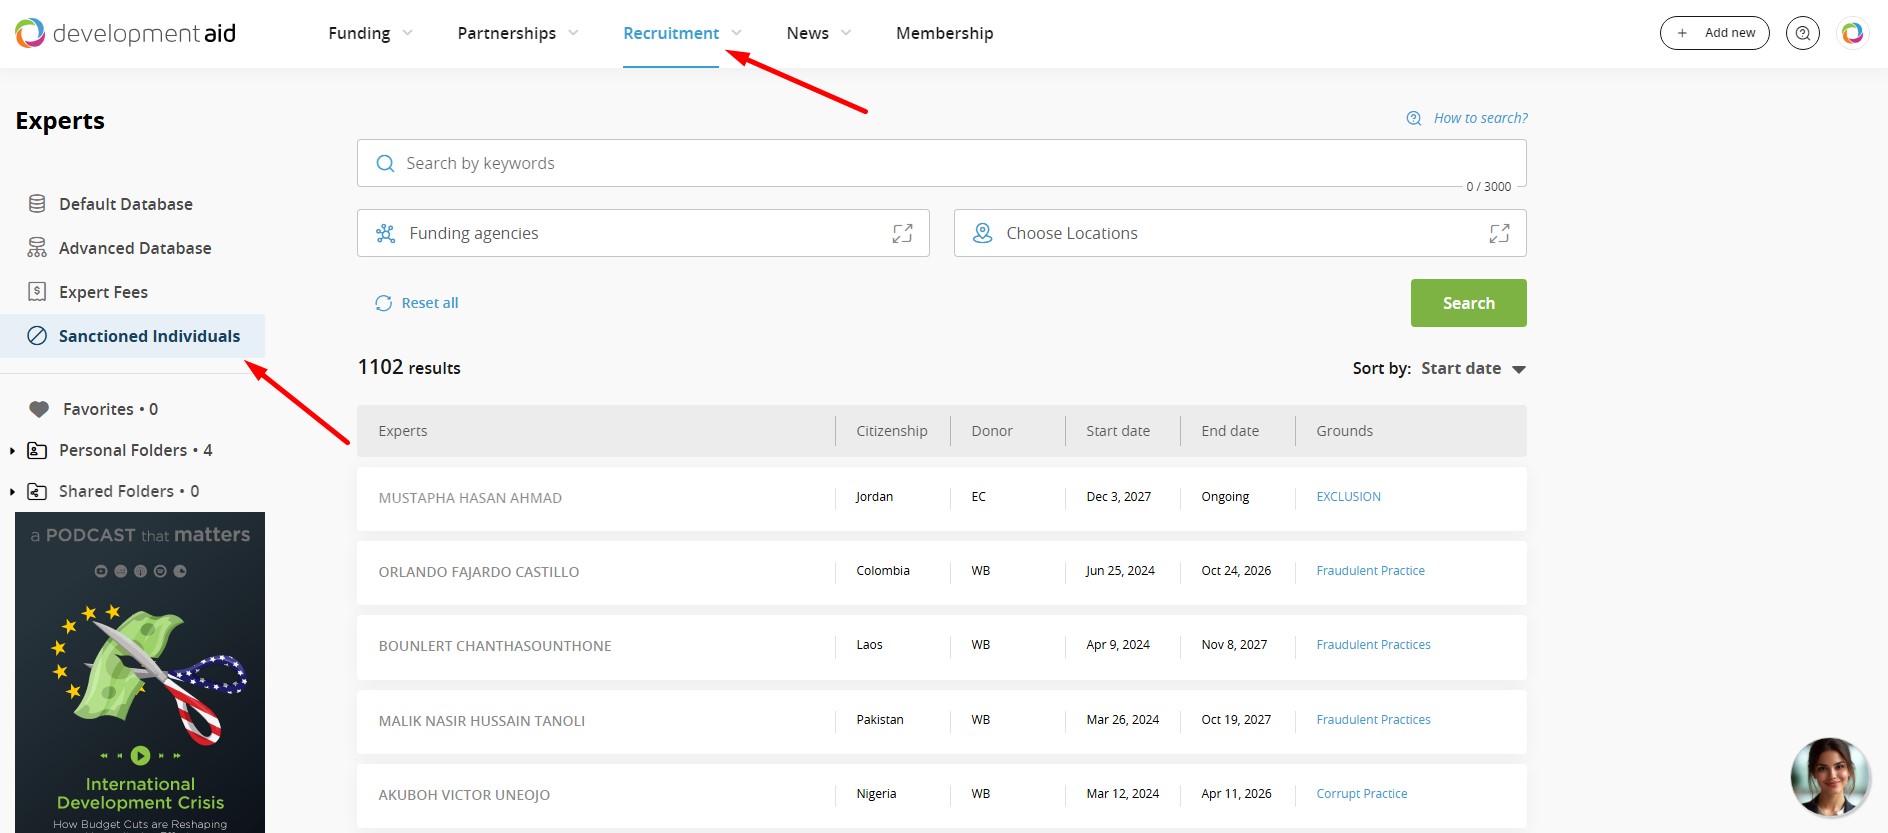
Task: Expand the Shared Folders tree
Action: 12,492
